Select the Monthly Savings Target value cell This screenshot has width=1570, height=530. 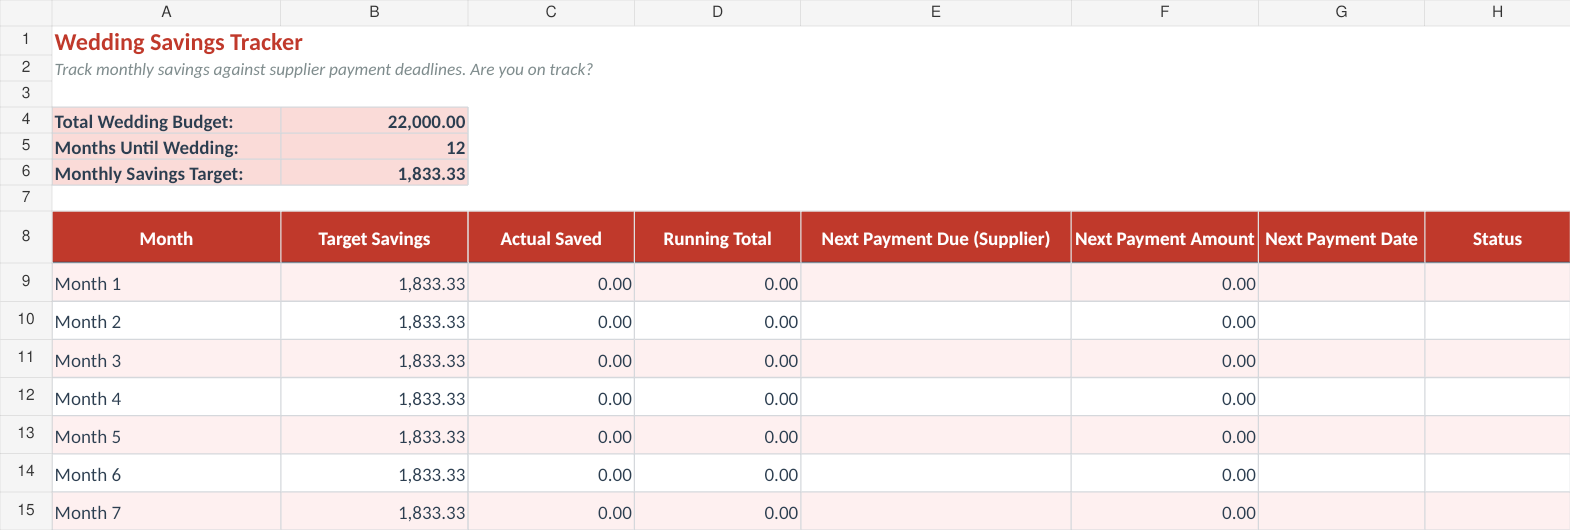point(374,172)
